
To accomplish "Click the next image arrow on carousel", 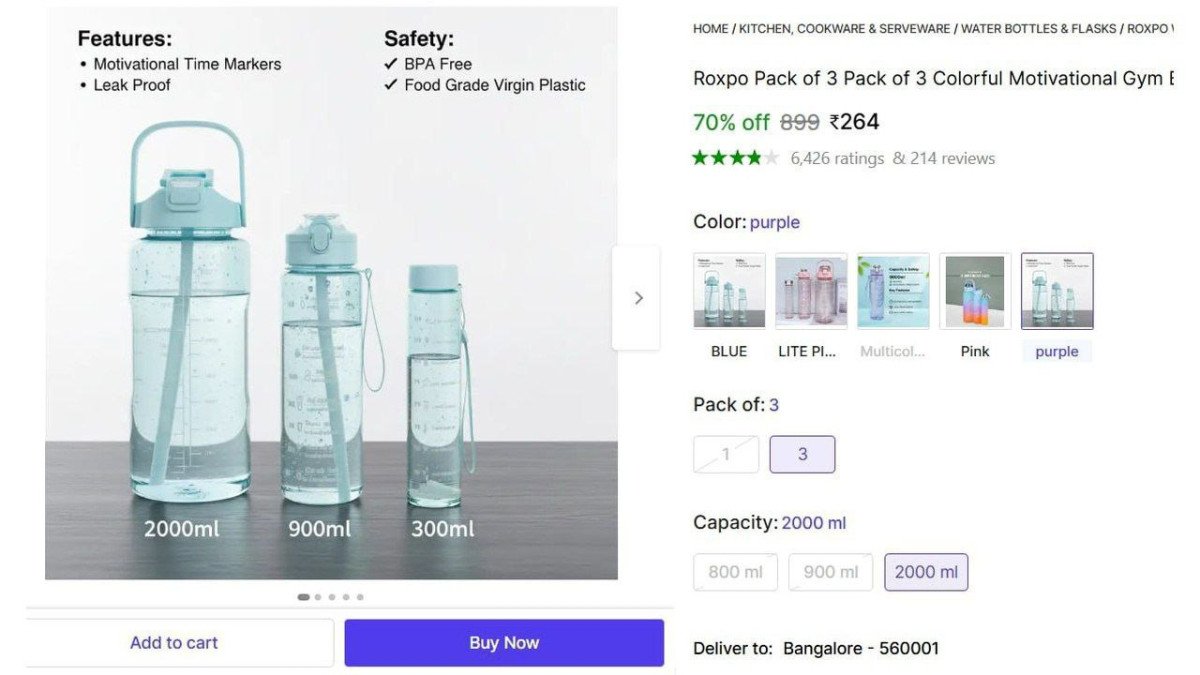I will click(638, 297).
